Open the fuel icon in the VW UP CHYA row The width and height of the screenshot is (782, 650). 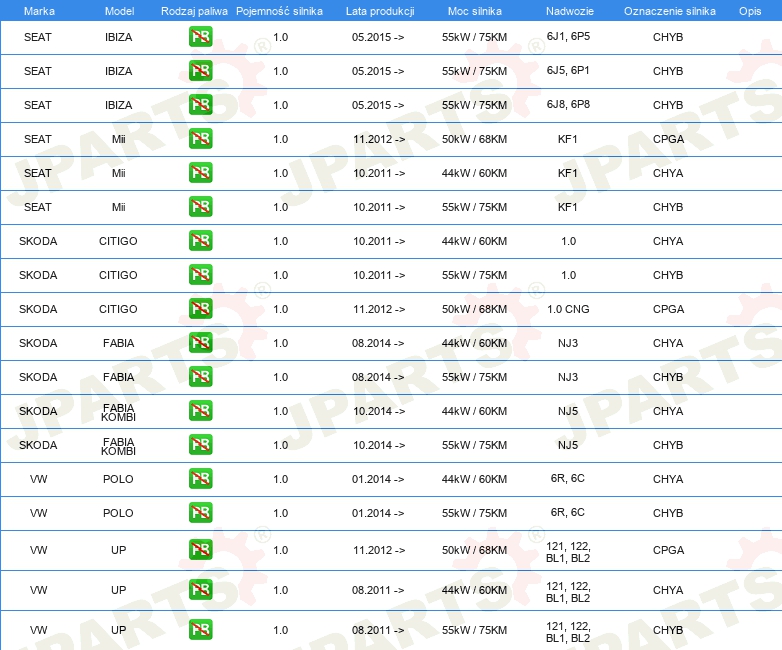click(200, 590)
